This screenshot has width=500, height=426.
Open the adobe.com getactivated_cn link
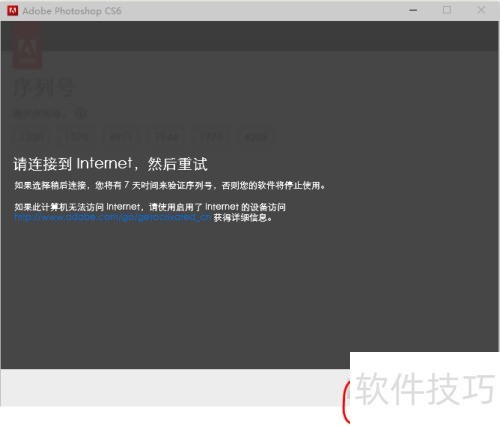coord(112,218)
